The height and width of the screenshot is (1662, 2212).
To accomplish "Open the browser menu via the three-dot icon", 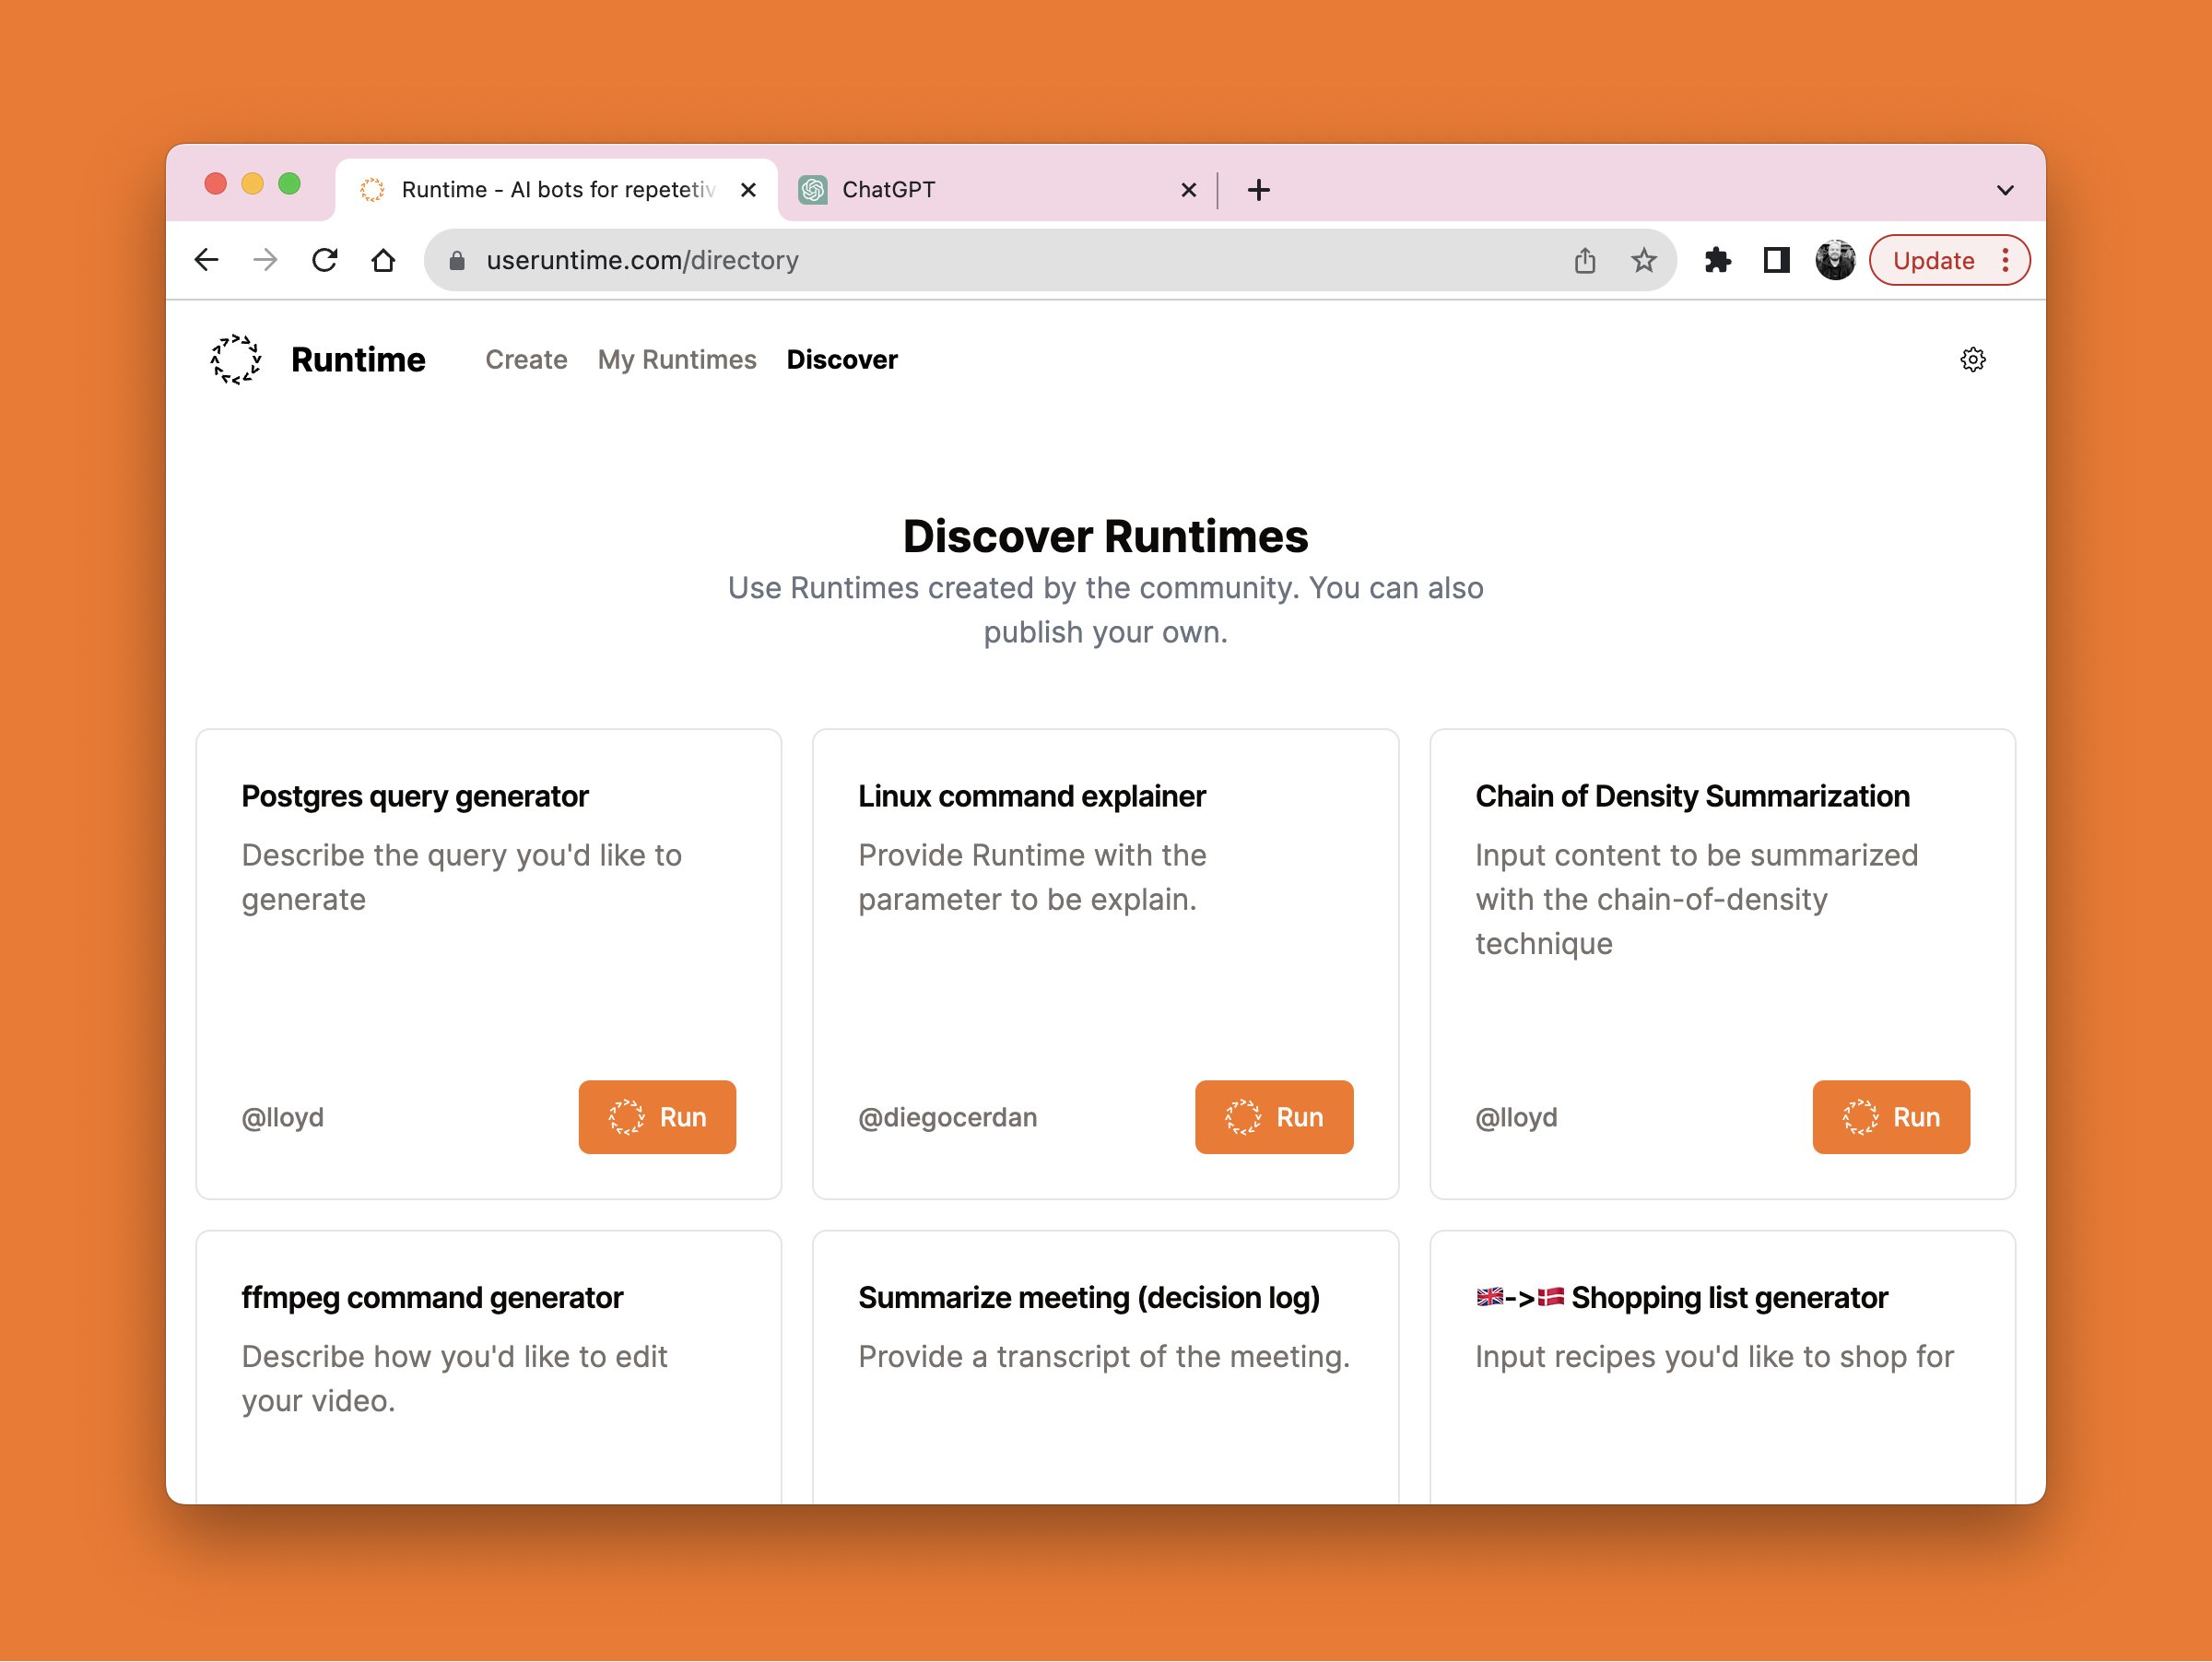I will pyautogui.click(x=2006, y=260).
